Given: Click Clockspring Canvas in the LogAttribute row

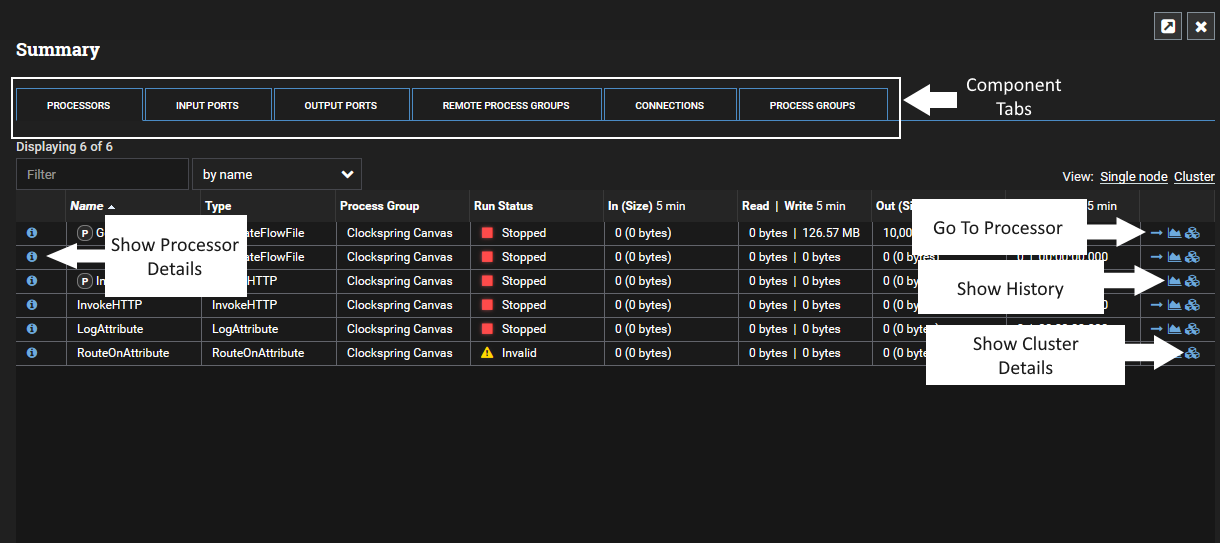Looking at the screenshot, I should [x=400, y=329].
